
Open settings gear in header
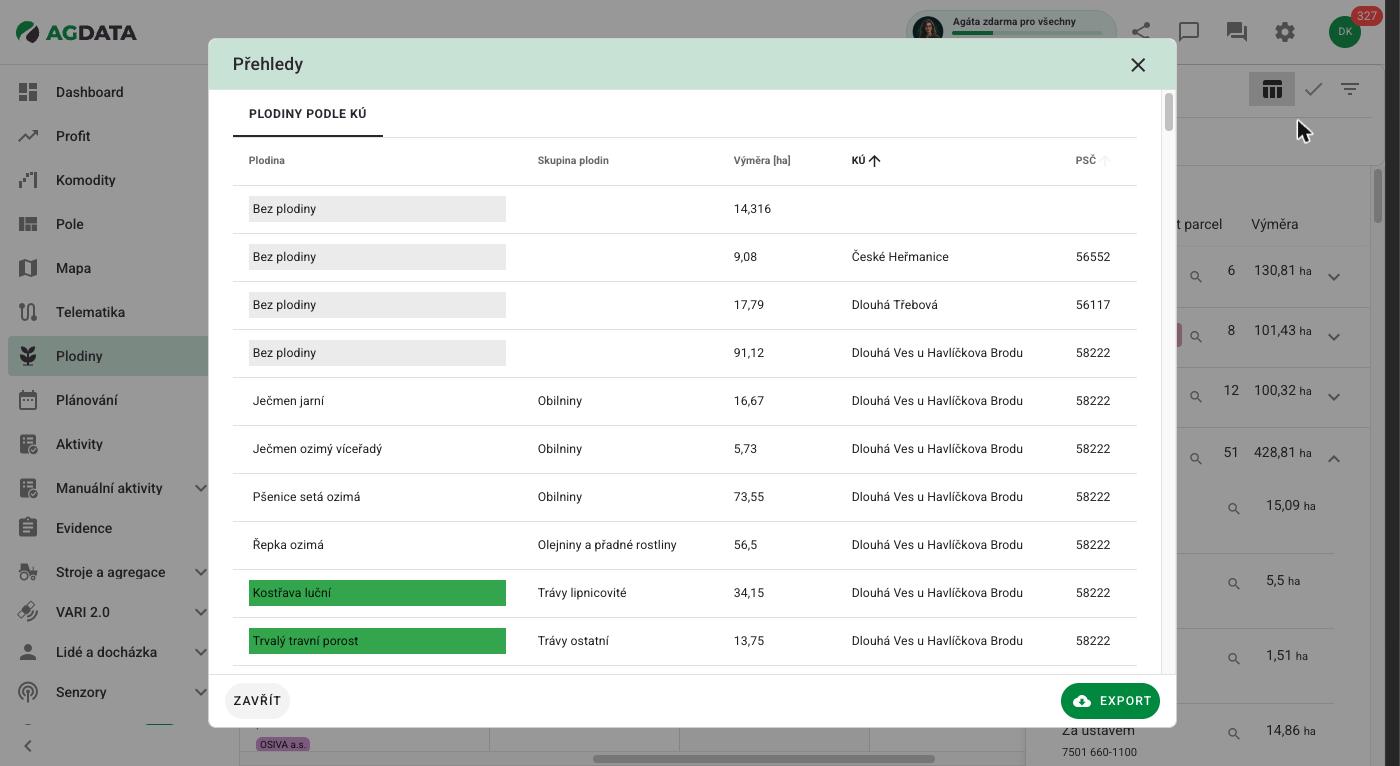(x=1285, y=32)
